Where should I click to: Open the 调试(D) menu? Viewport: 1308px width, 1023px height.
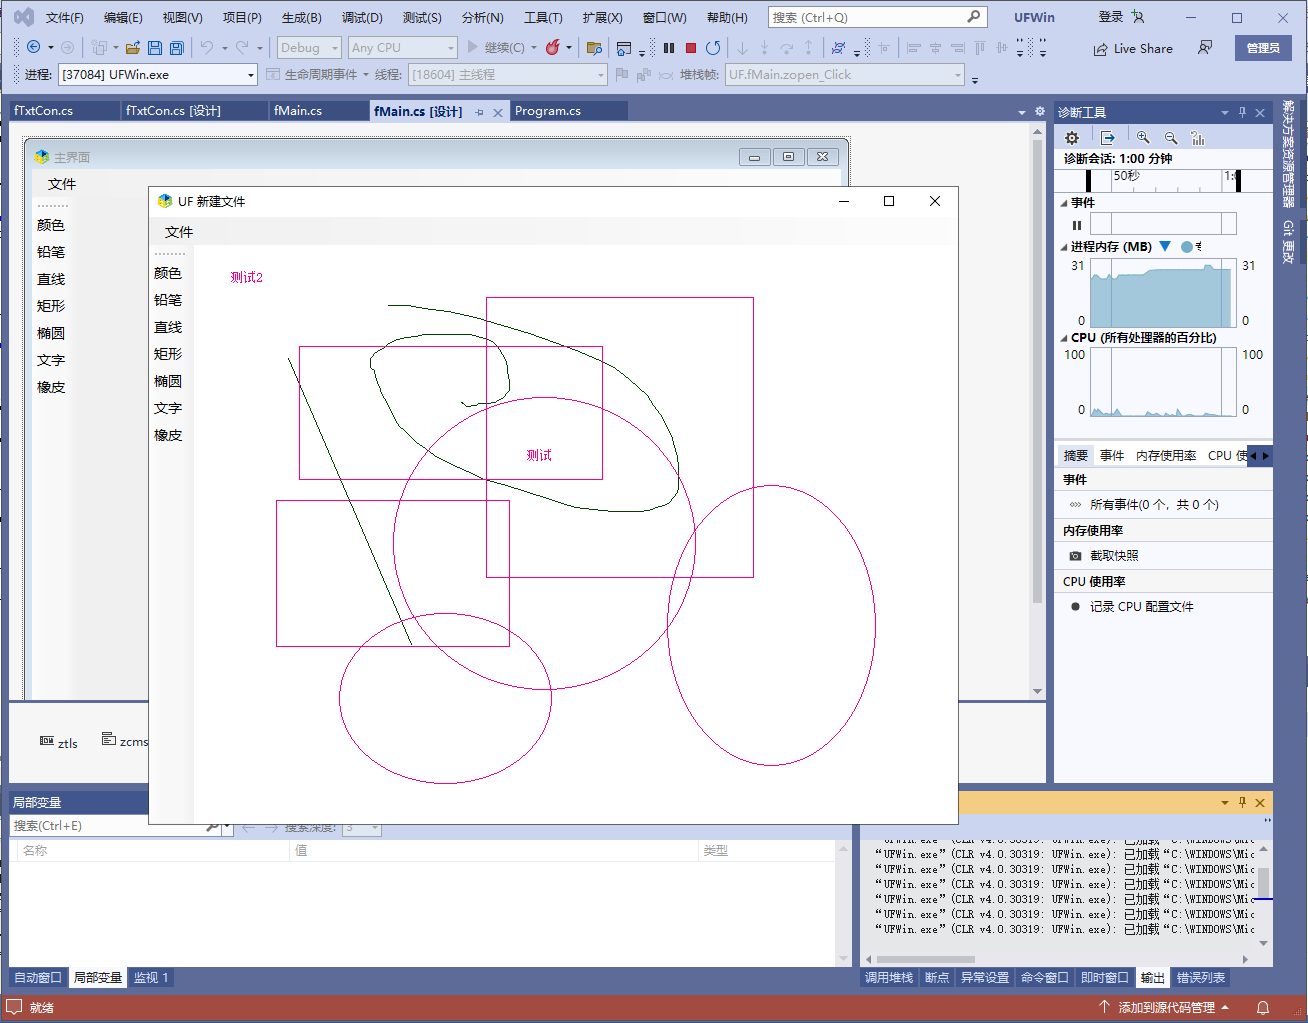[x=362, y=18]
